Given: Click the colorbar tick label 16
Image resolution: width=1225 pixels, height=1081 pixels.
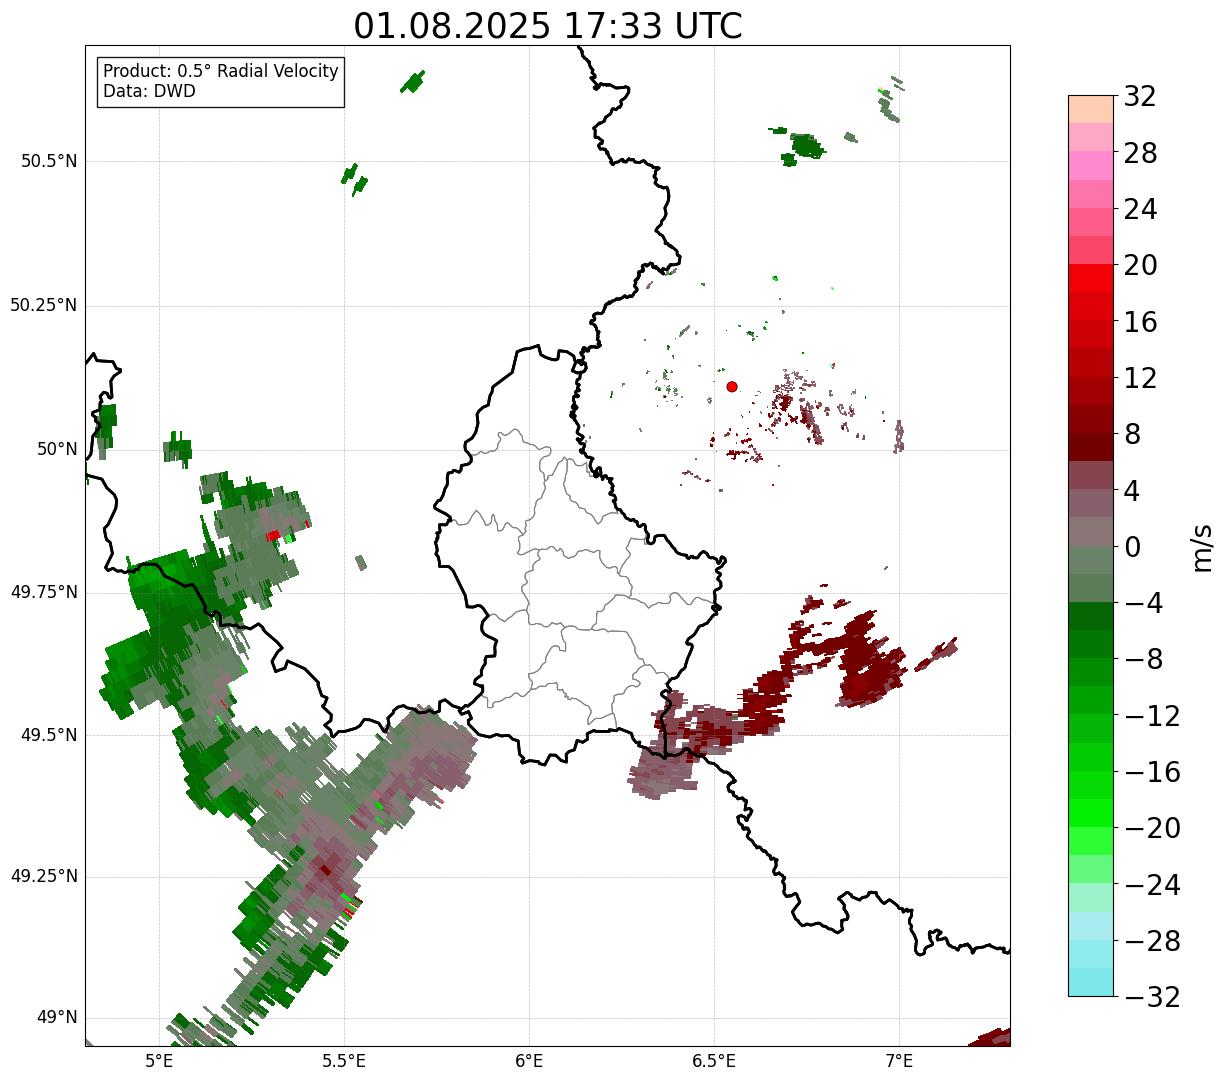Looking at the screenshot, I should [x=1140, y=322].
